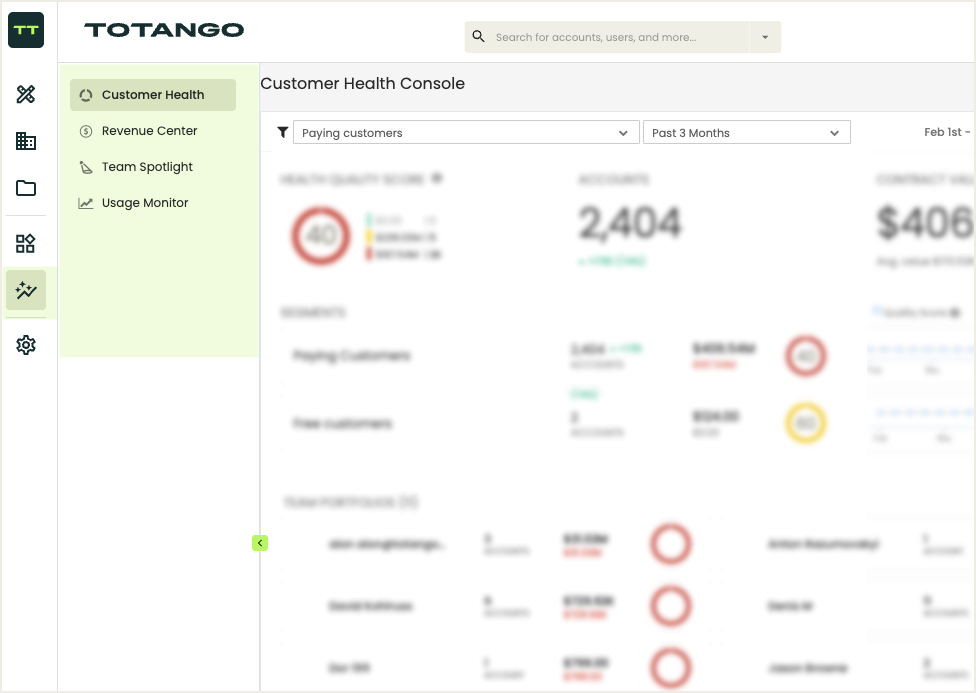The height and width of the screenshot is (693, 976).
Task: Open the grid widgets icon in the sidebar
Action: (26, 243)
